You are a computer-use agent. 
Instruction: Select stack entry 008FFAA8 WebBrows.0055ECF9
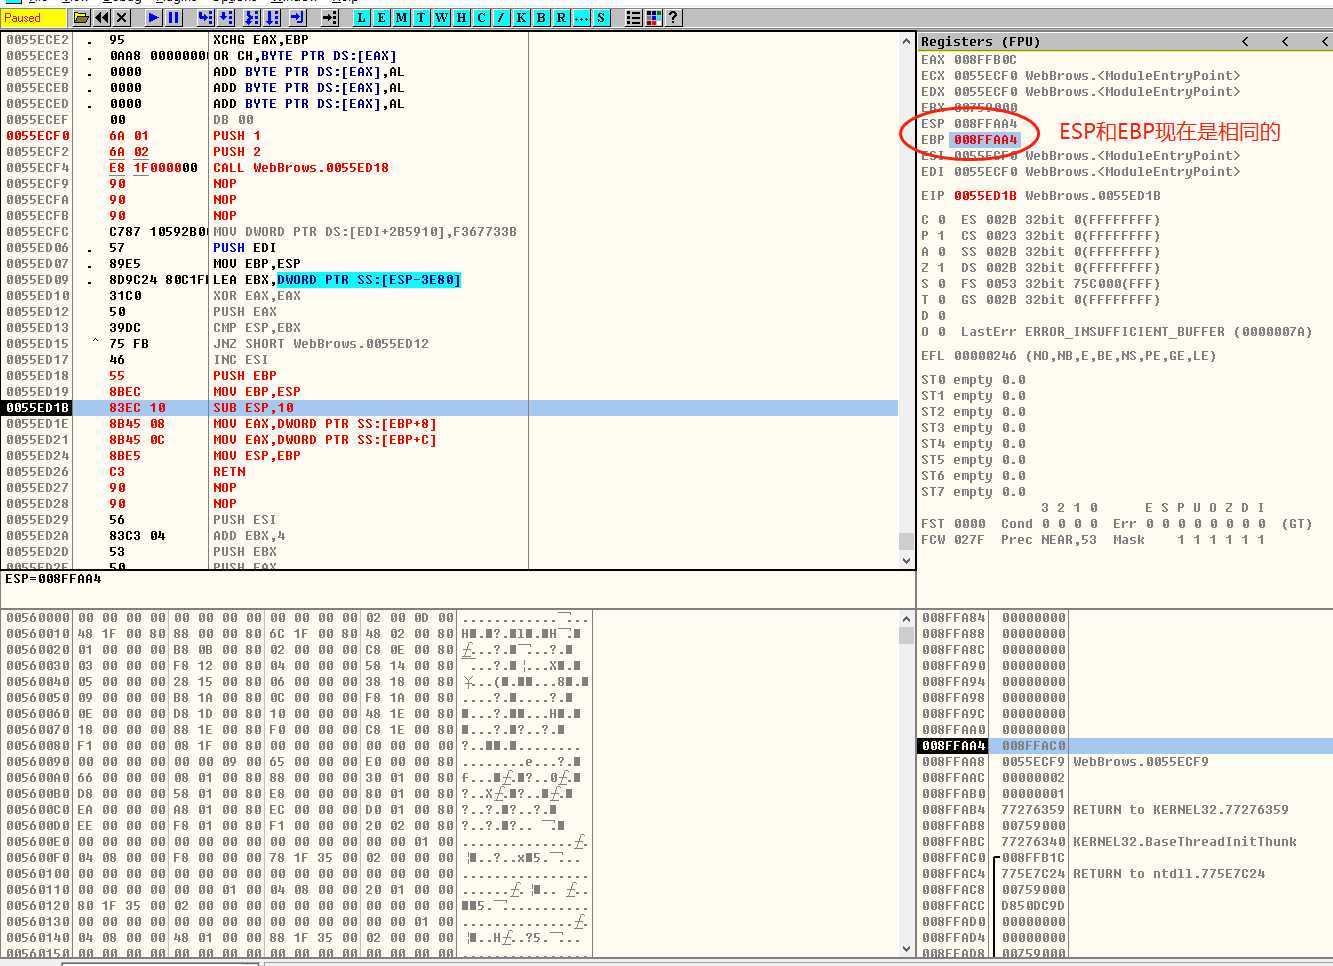click(1125, 762)
